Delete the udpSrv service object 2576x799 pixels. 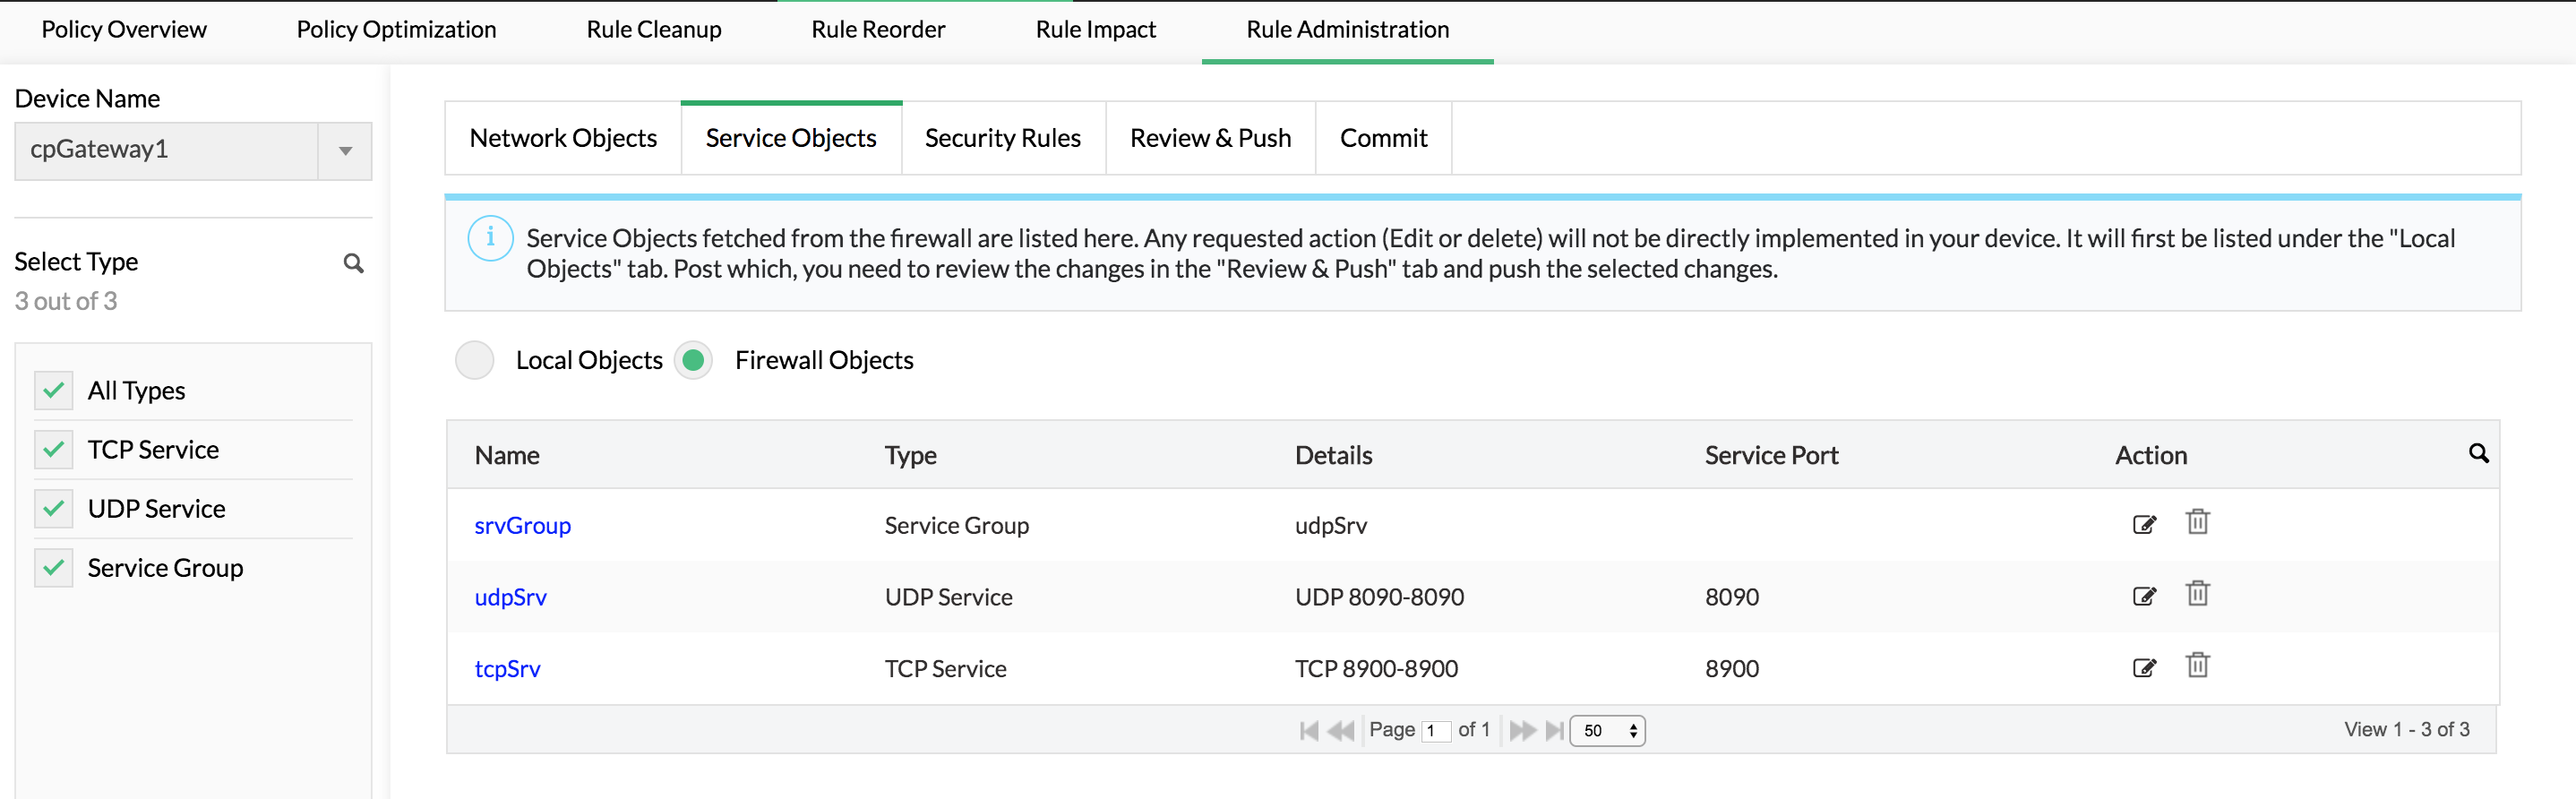tap(2197, 594)
